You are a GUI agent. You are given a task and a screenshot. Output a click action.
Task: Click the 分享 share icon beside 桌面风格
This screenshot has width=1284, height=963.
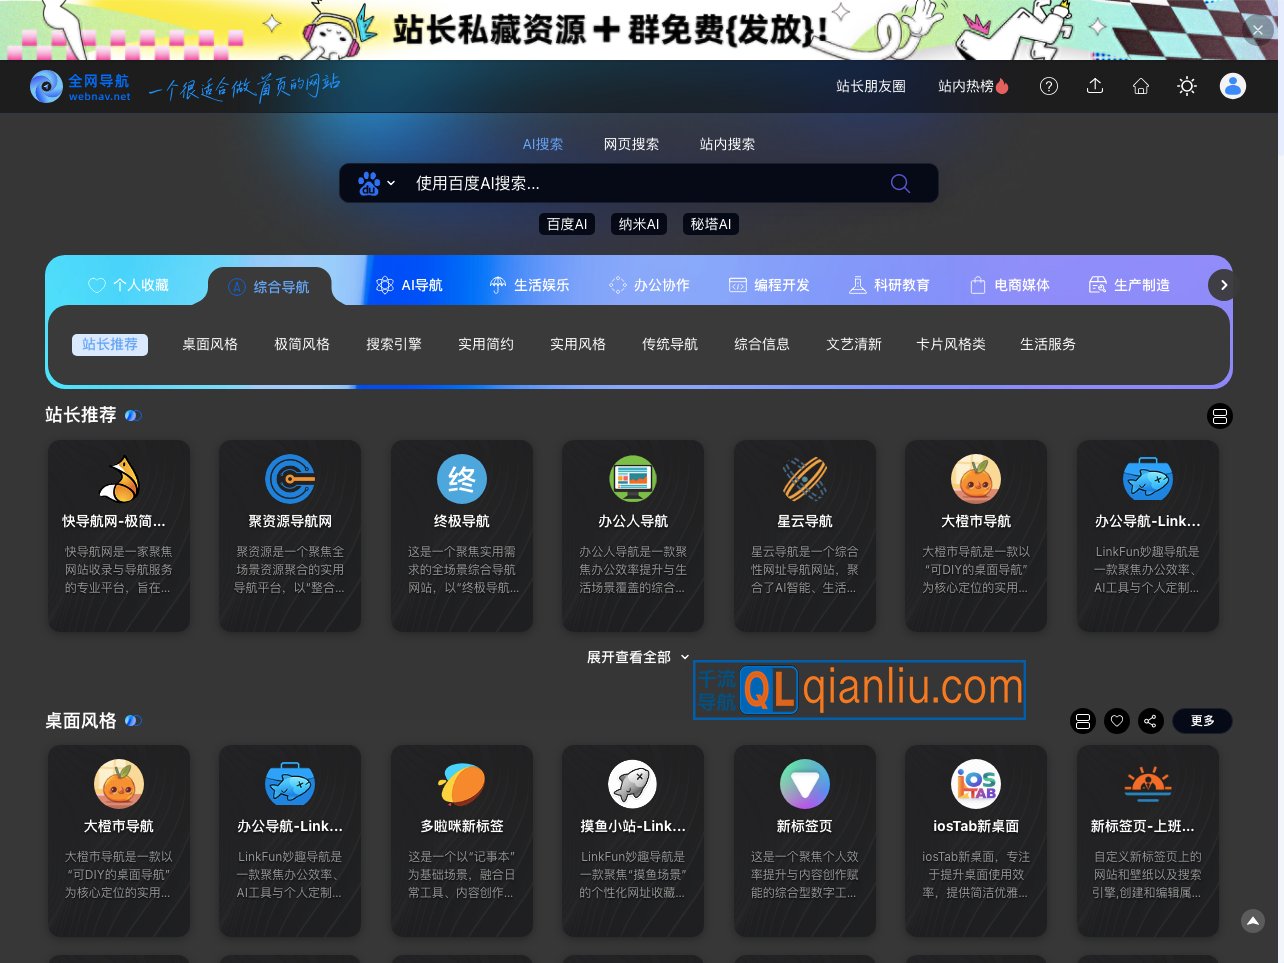(x=1151, y=721)
